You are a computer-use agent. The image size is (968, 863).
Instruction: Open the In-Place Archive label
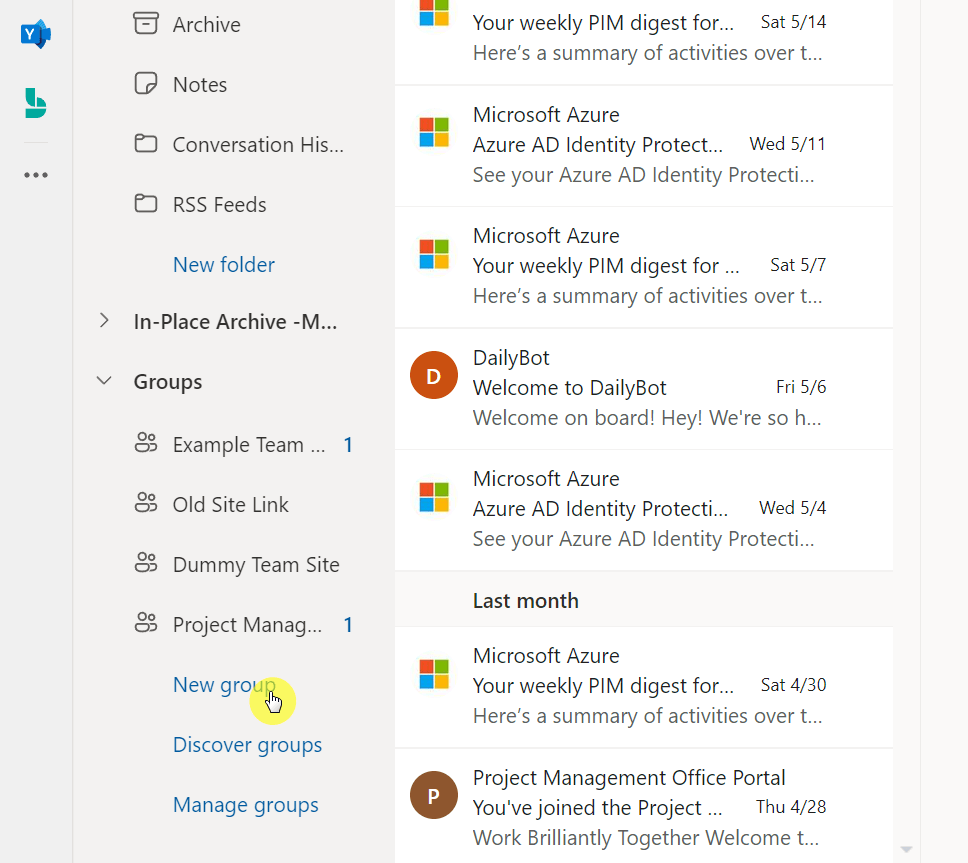235,322
